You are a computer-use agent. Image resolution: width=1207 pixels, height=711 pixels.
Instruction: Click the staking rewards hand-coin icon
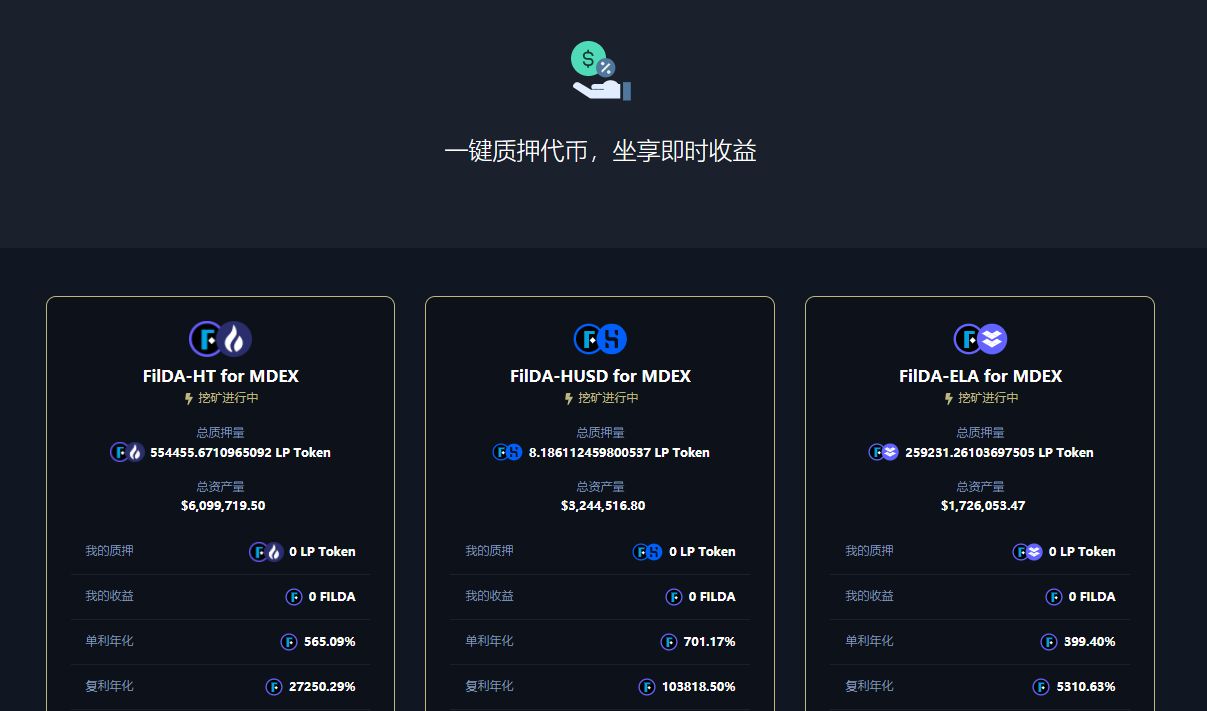pos(601,70)
